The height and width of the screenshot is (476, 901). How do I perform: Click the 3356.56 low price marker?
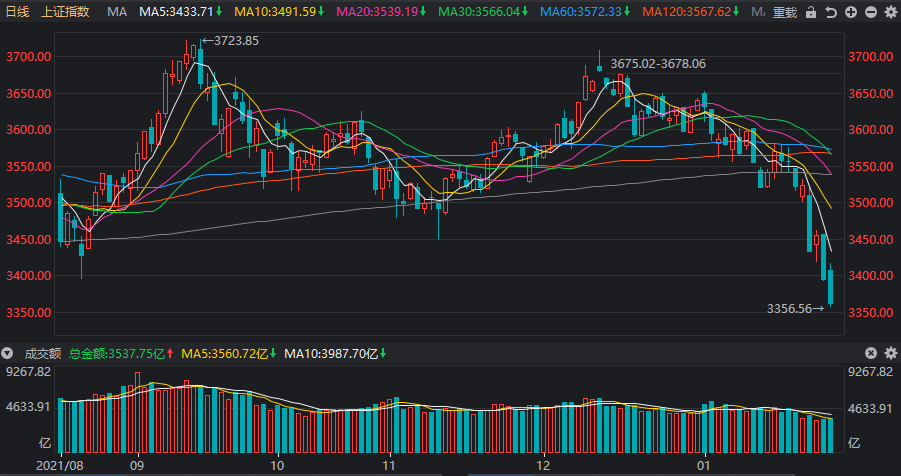pos(795,309)
